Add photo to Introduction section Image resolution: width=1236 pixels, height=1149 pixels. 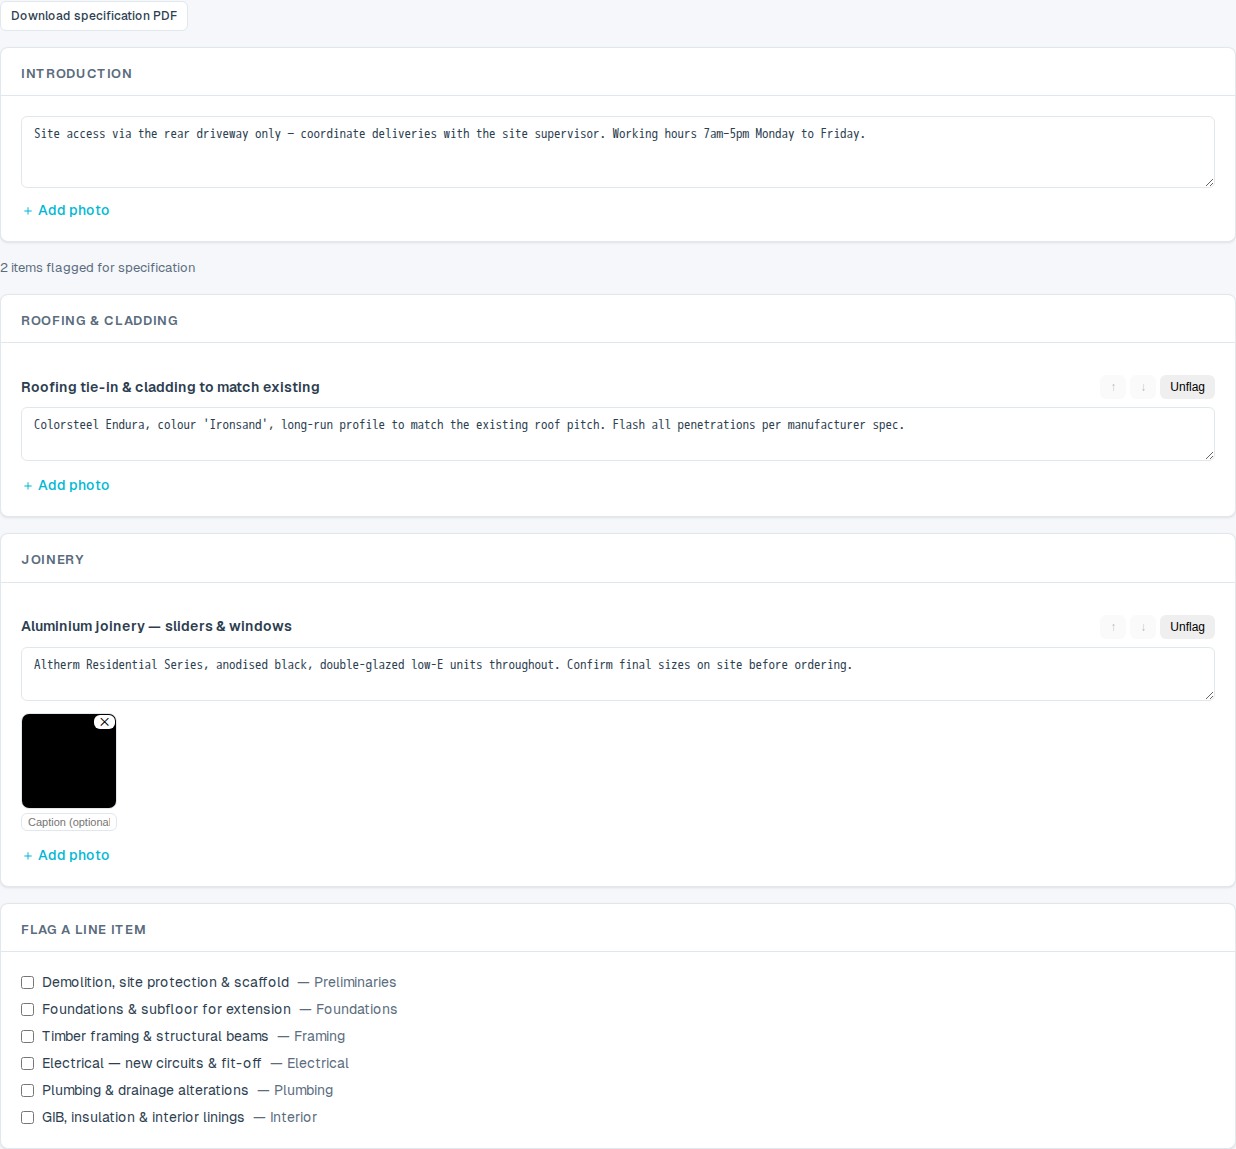(x=66, y=210)
